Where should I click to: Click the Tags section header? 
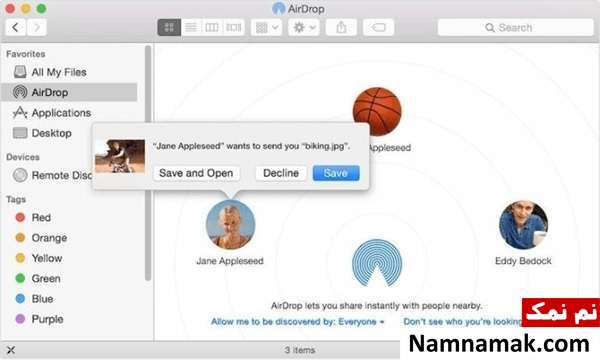point(16,199)
